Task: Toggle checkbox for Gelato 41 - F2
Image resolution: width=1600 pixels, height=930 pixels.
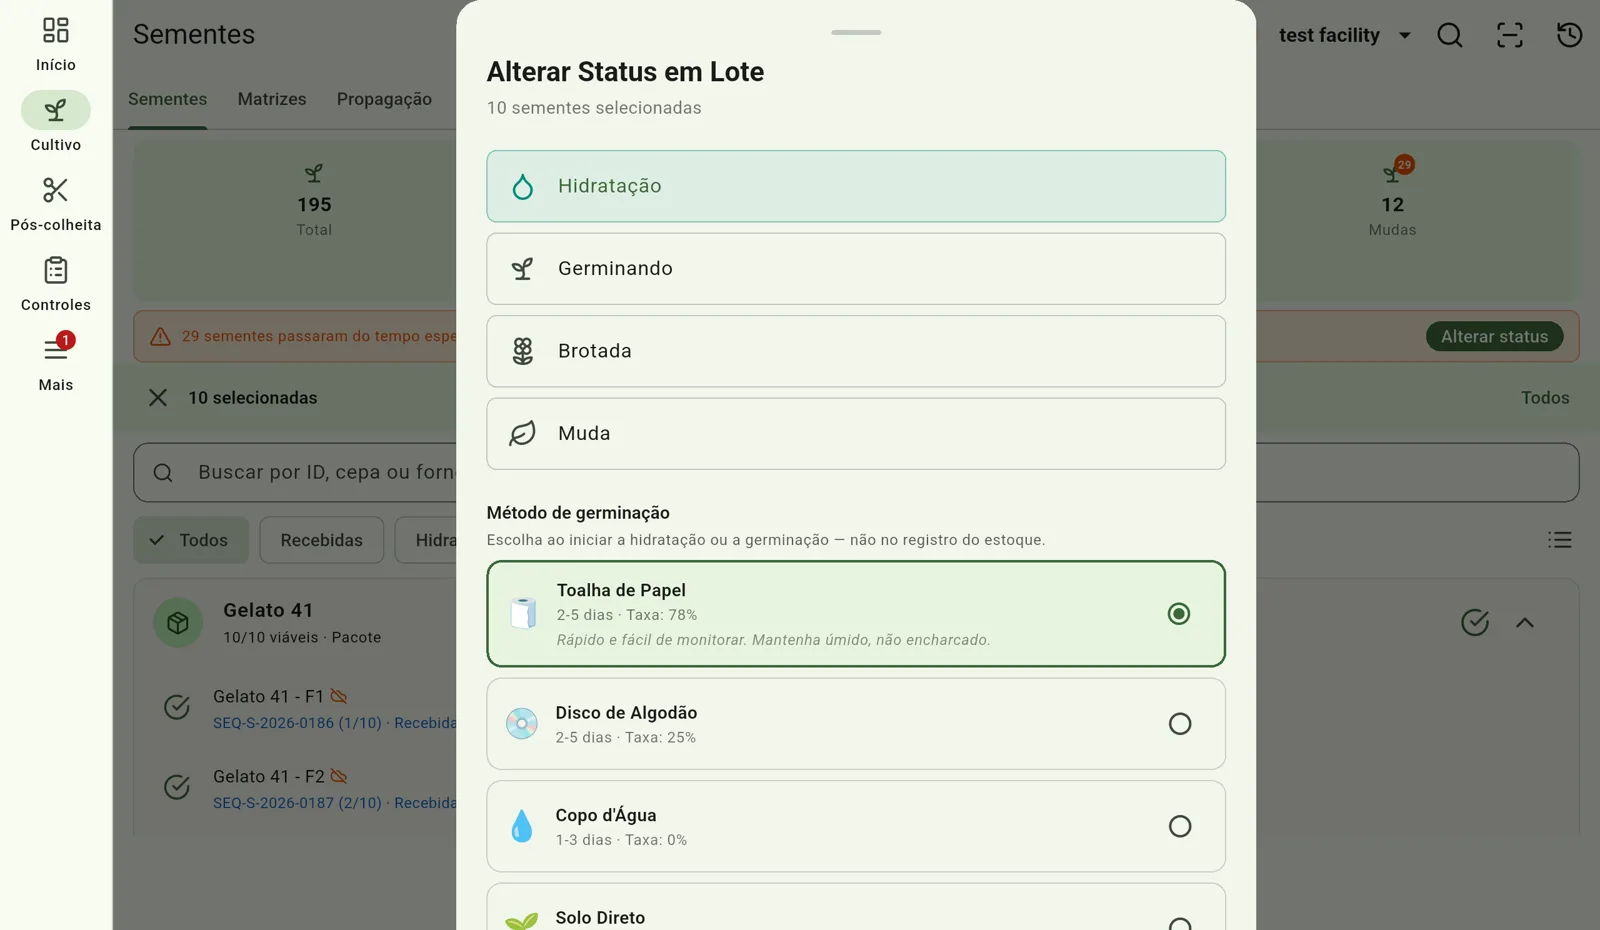Action: coord(177,787)
